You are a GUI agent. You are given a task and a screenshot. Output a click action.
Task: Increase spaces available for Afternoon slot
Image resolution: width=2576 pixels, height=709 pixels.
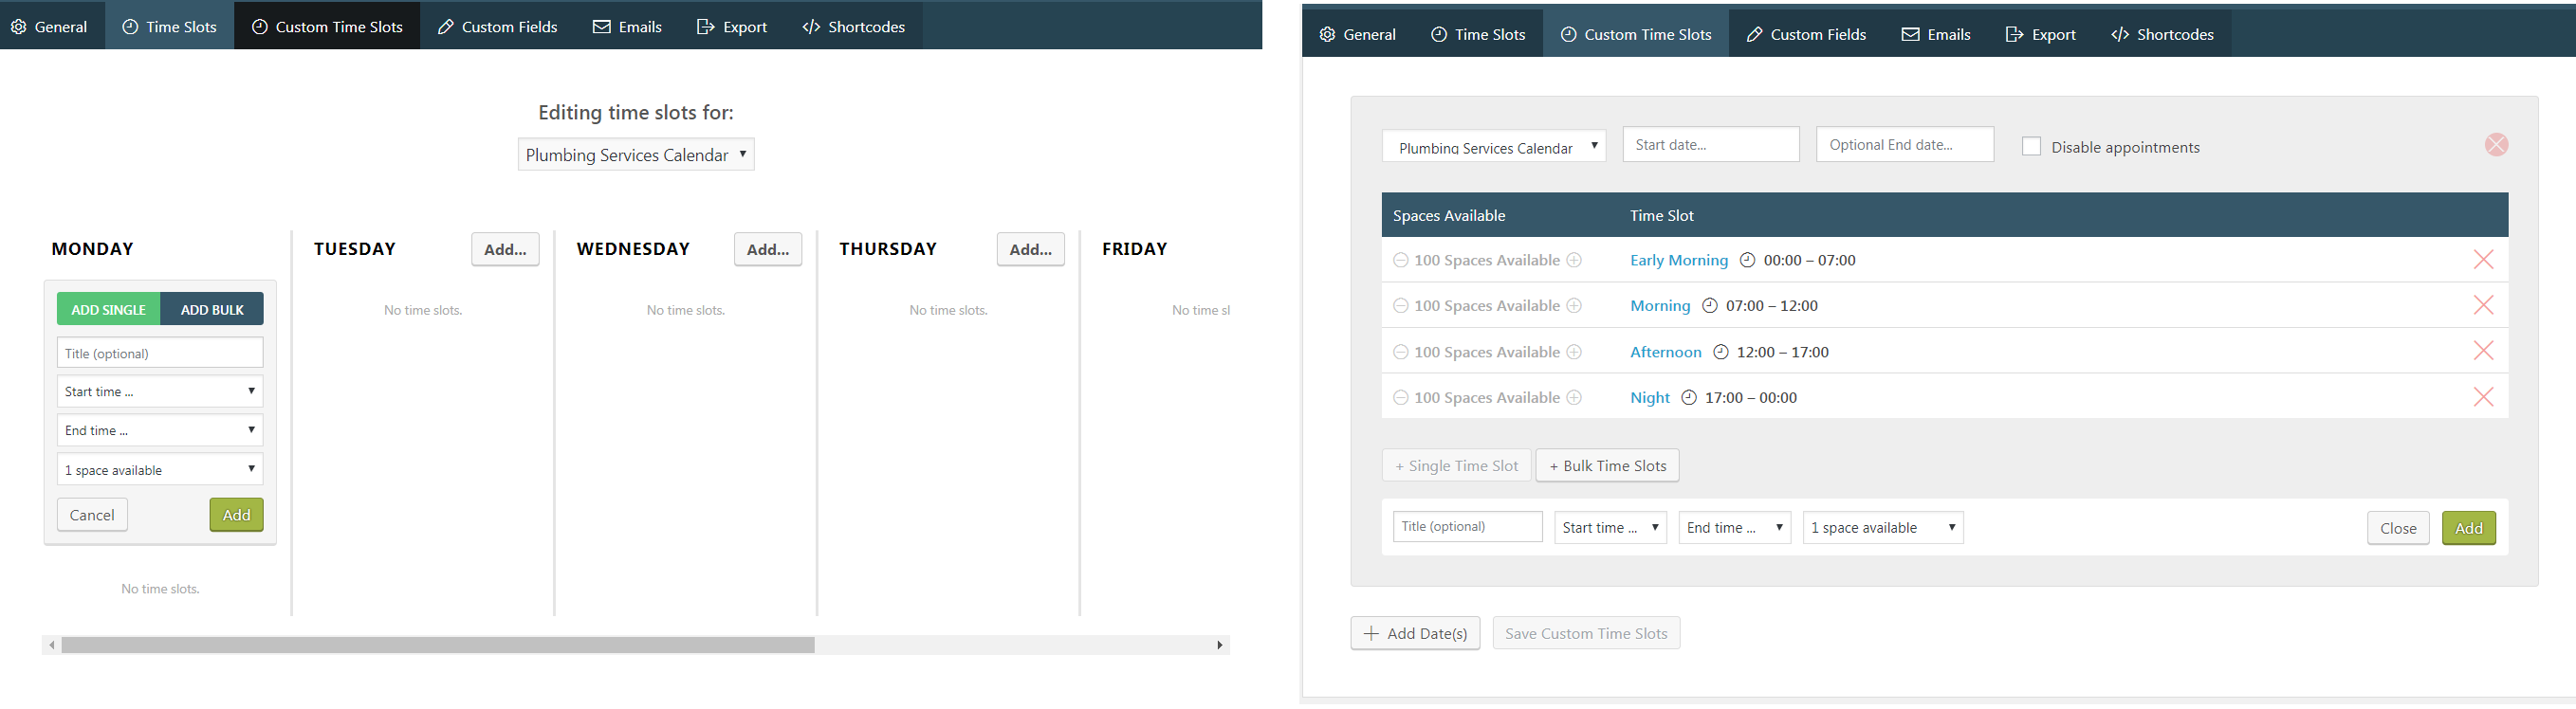click(x=1574, y=352)
